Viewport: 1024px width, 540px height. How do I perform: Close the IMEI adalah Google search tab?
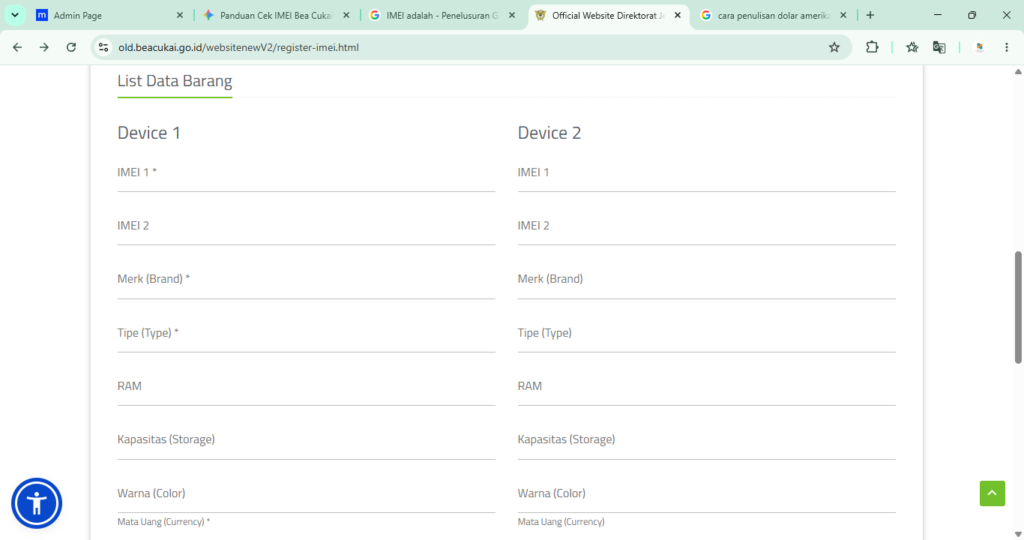tap(512, 15)
